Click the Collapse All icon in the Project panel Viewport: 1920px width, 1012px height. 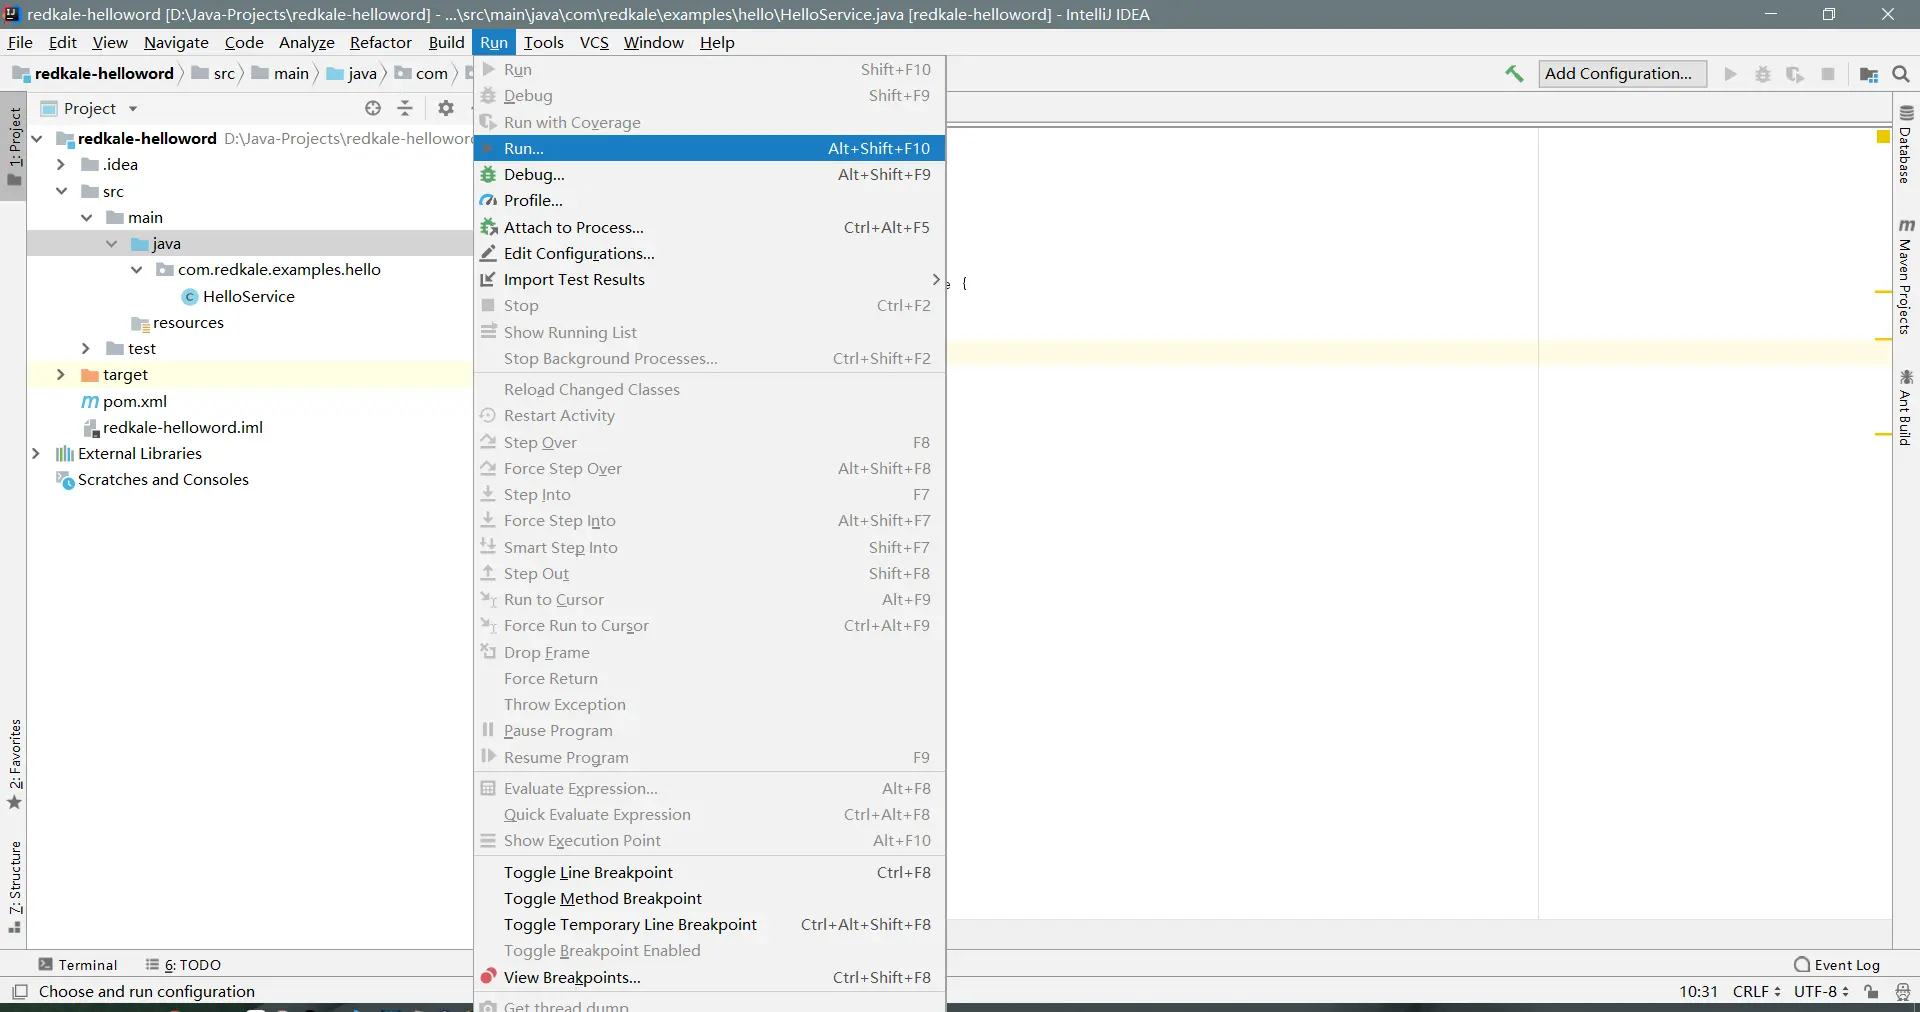(x=405, y=108)
